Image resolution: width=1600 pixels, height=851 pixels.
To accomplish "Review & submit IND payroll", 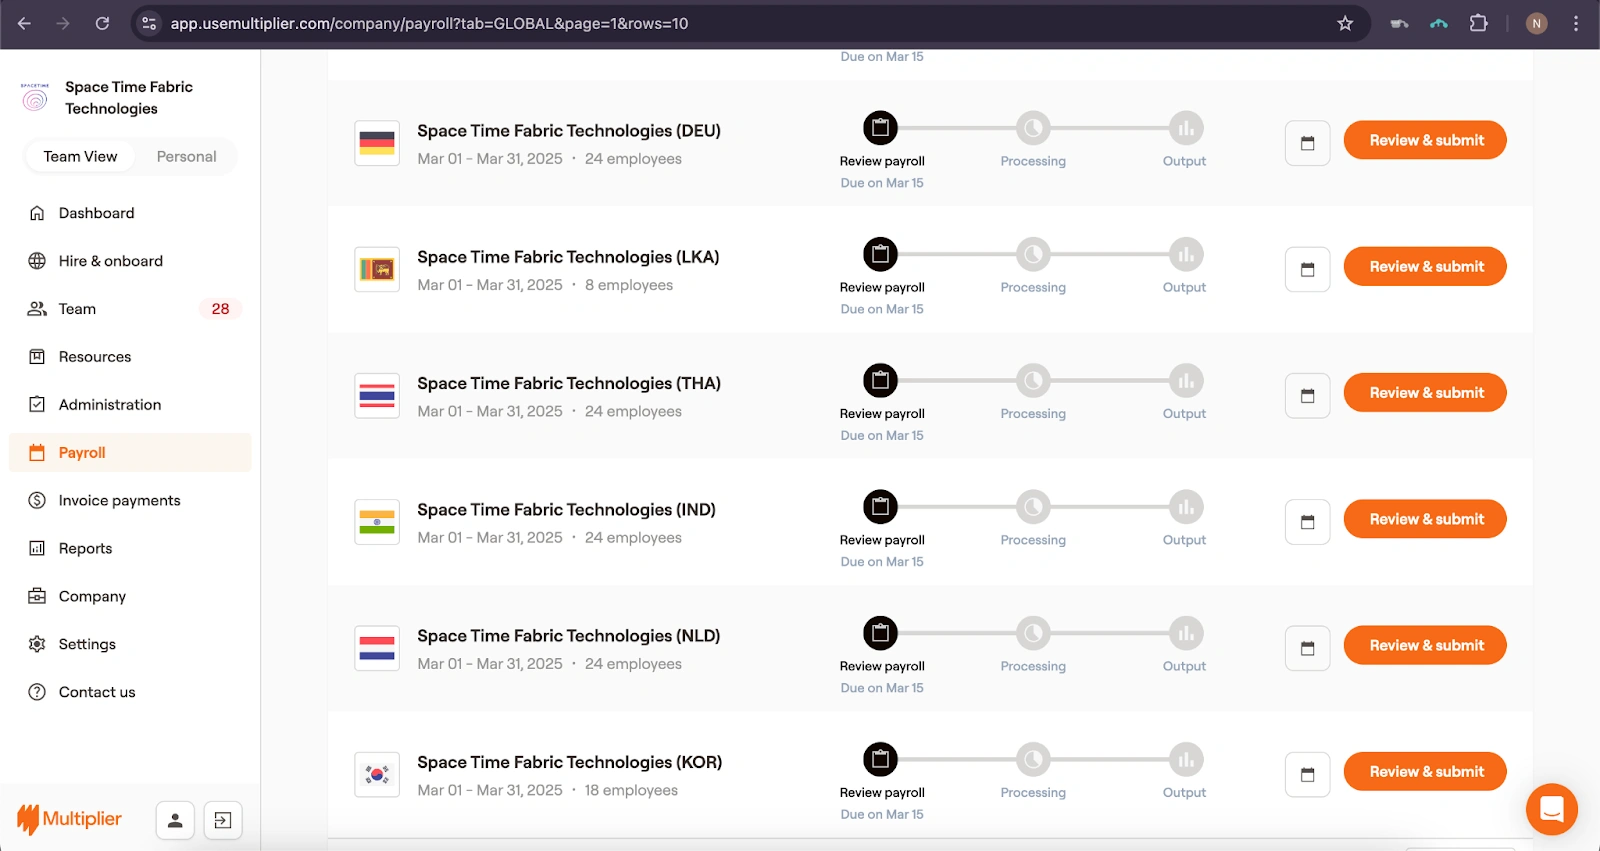I will pos(1425,519).
